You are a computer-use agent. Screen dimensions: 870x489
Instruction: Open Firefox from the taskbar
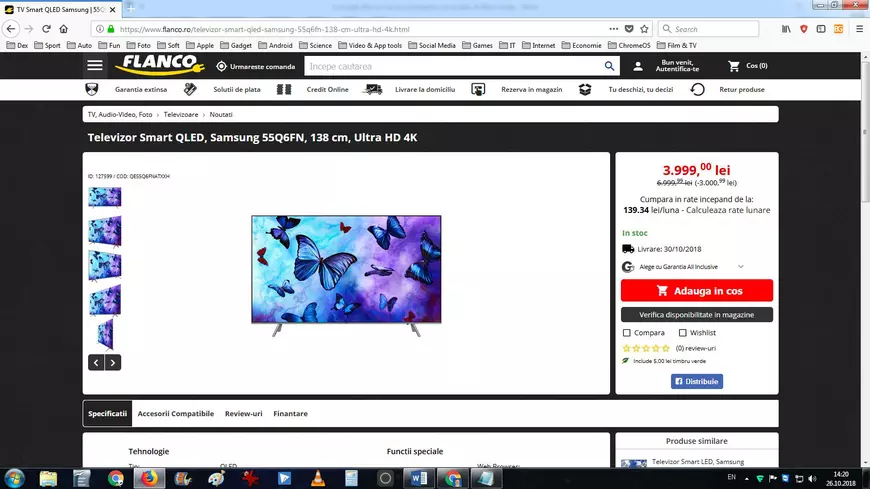(x=149, y=478)
